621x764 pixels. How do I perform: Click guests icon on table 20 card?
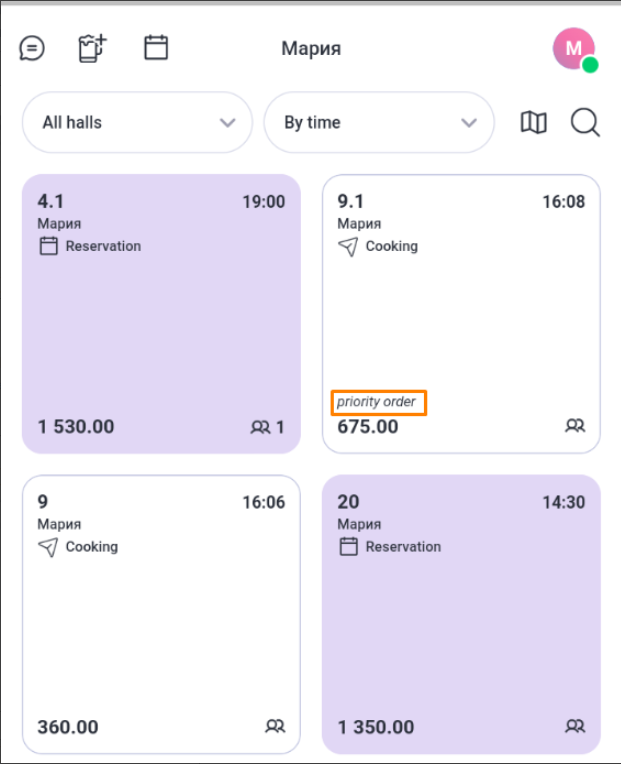(575, 726)
